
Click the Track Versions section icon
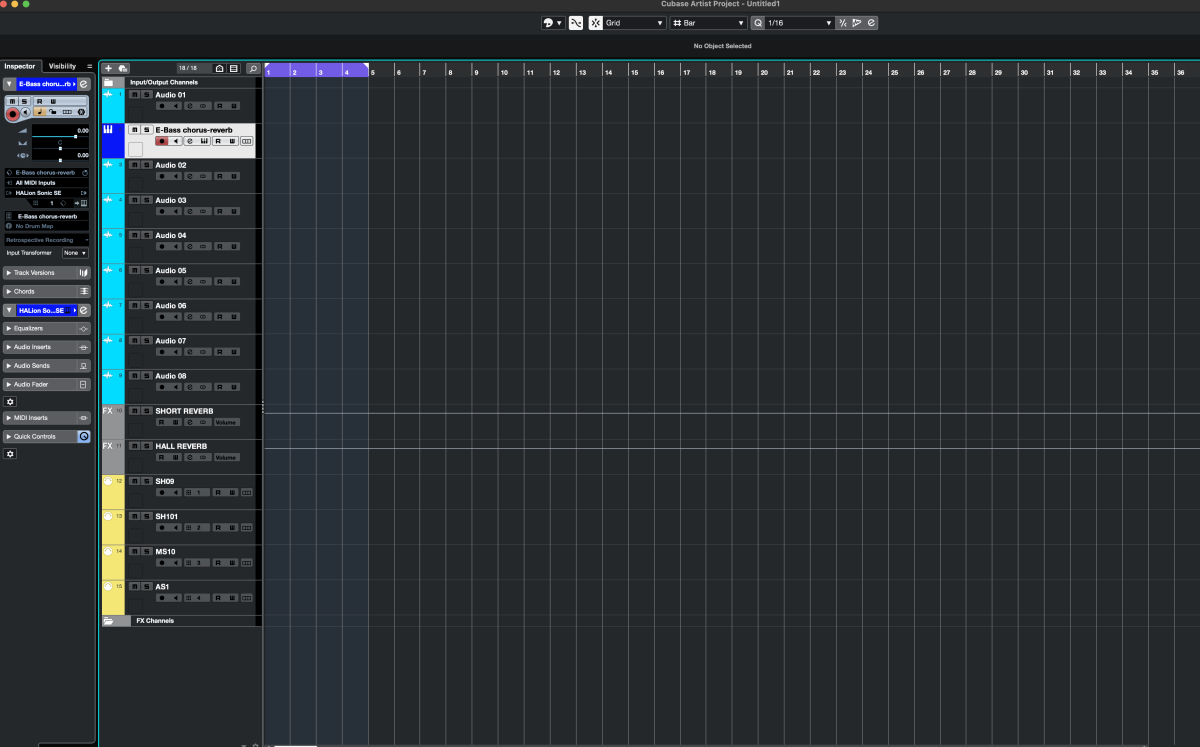(84, 273)
